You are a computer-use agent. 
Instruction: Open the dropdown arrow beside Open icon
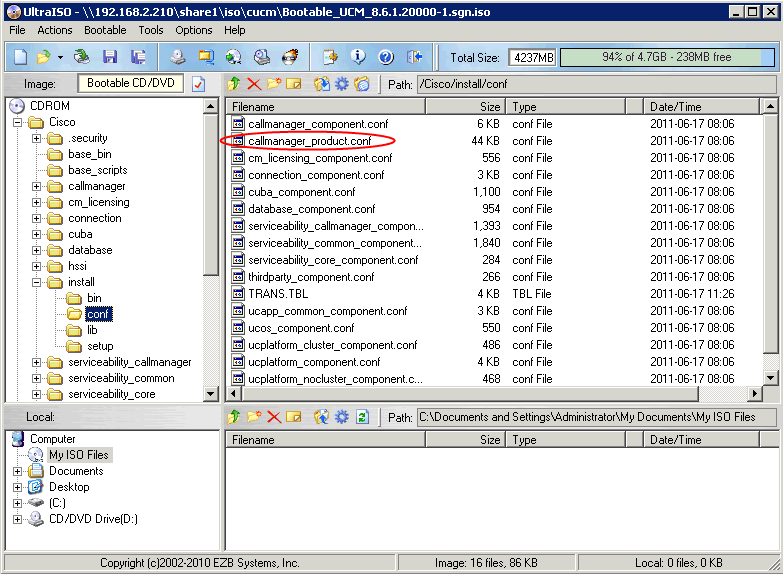[x=60, y=57]
